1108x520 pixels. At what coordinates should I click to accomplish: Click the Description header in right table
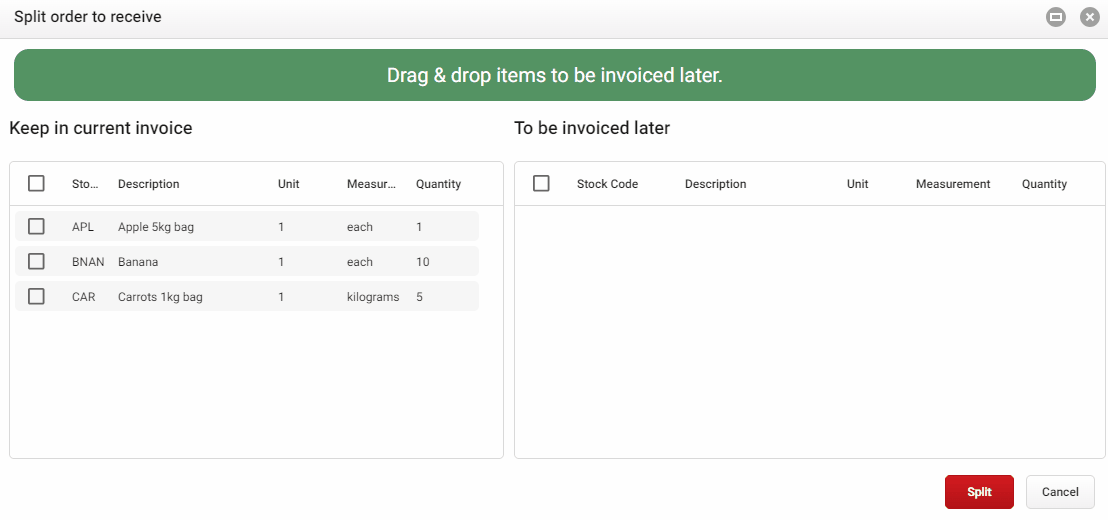(715, 184)
